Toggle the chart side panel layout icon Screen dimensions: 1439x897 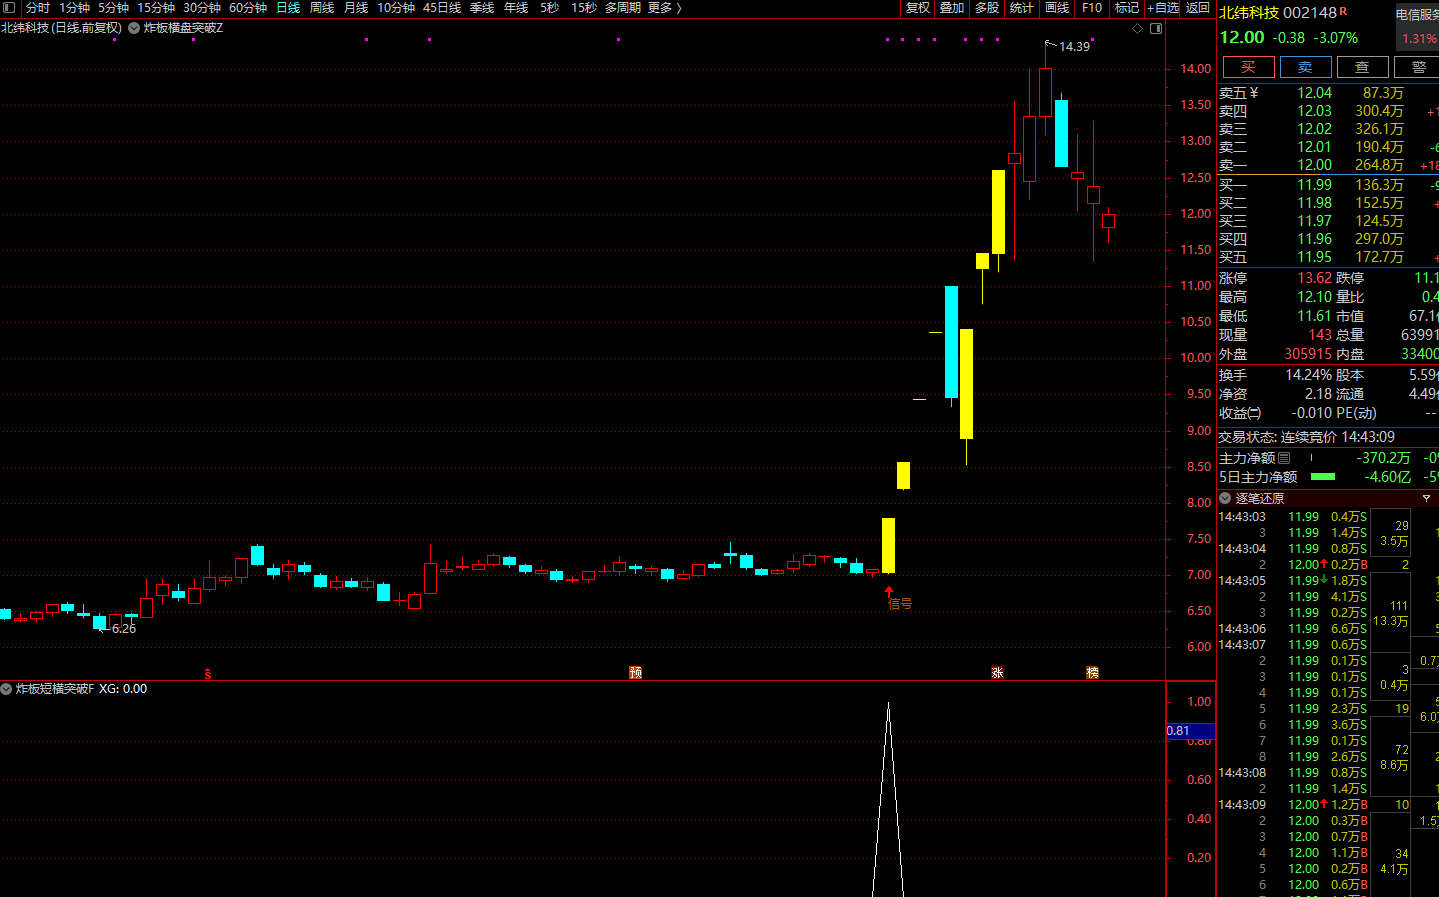[x=1156, y=28]
